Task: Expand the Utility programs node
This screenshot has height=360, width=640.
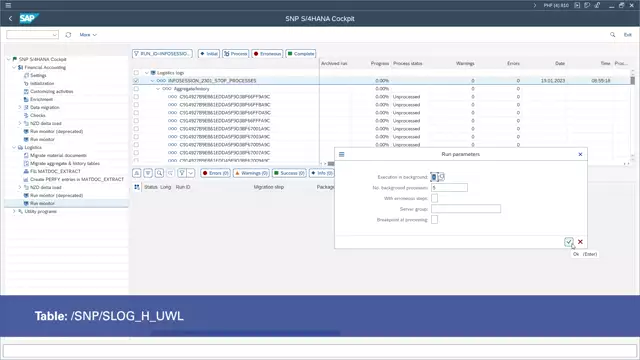Action: (14, 211)
